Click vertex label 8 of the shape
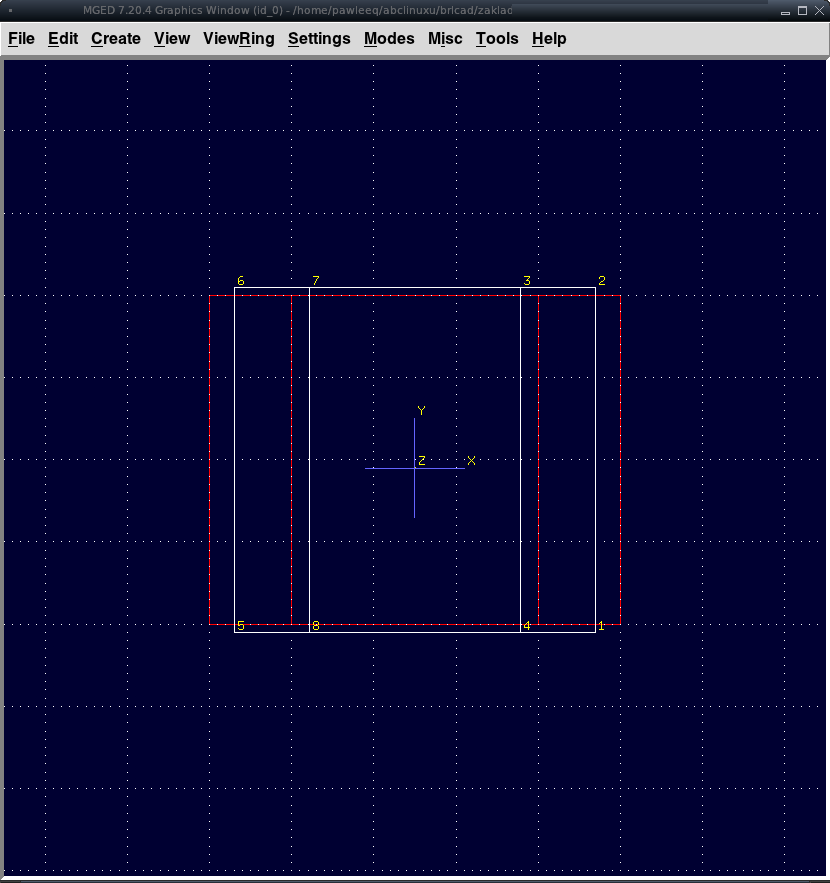Screen dimensions: 830x883 [x=316, y=626]
